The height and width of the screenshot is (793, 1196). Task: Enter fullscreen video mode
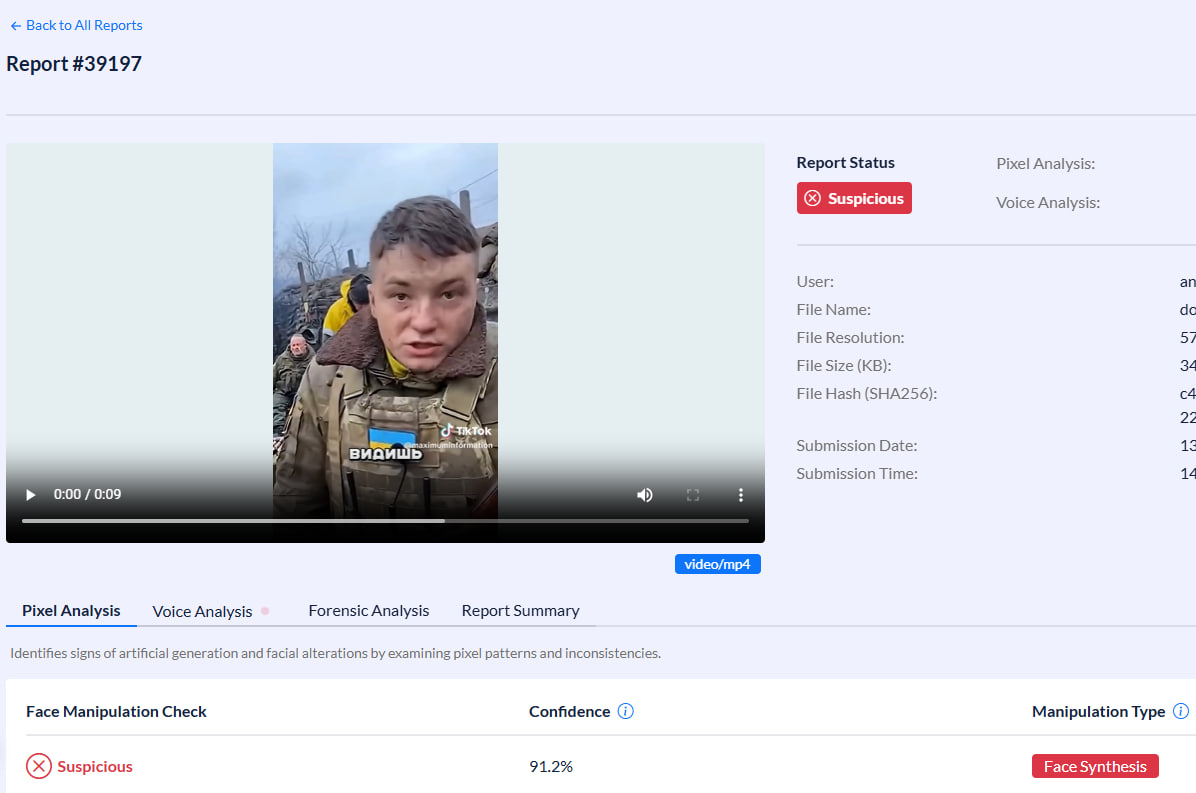[x=692, y=495]
